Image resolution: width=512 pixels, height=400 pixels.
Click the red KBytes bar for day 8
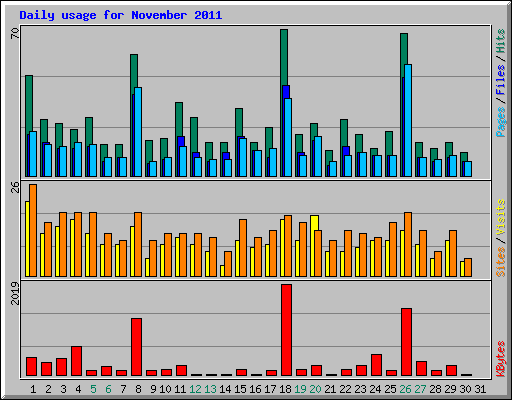pos(136,347)
